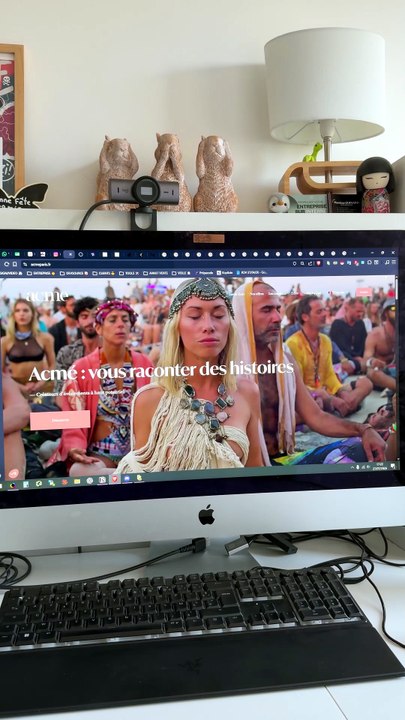Open the VEILLE bookmarks folder
The height and width of the screenshot is (720, 405).
point(181,273)
